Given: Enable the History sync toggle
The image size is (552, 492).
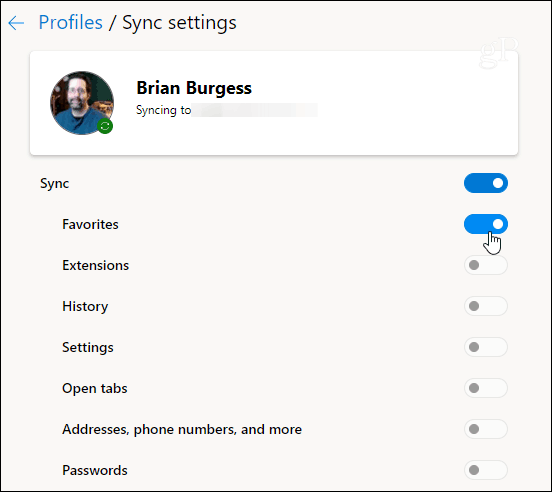Looking at the screenshot, I should pyautogui.click(x=486, y=306).
